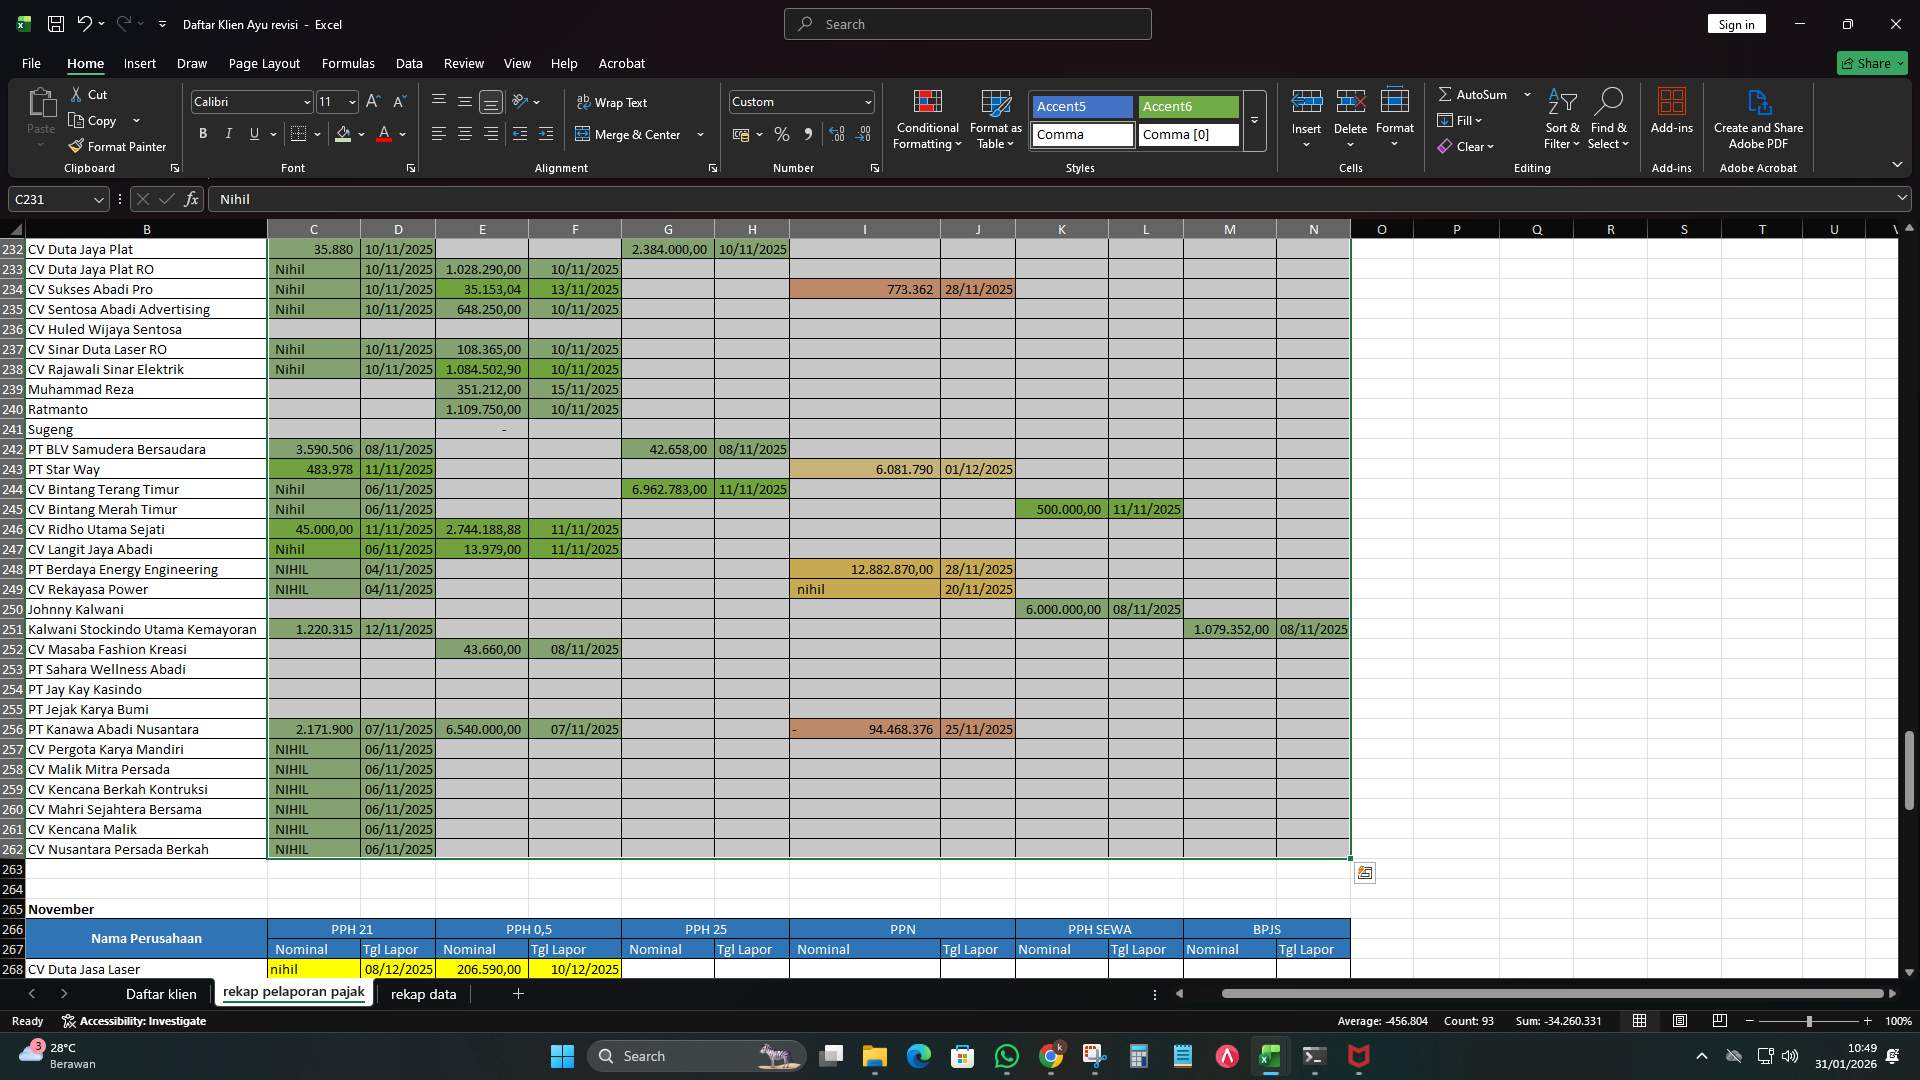
Task: Add a new worksheet with the plus button
Action: coord(518,994)
